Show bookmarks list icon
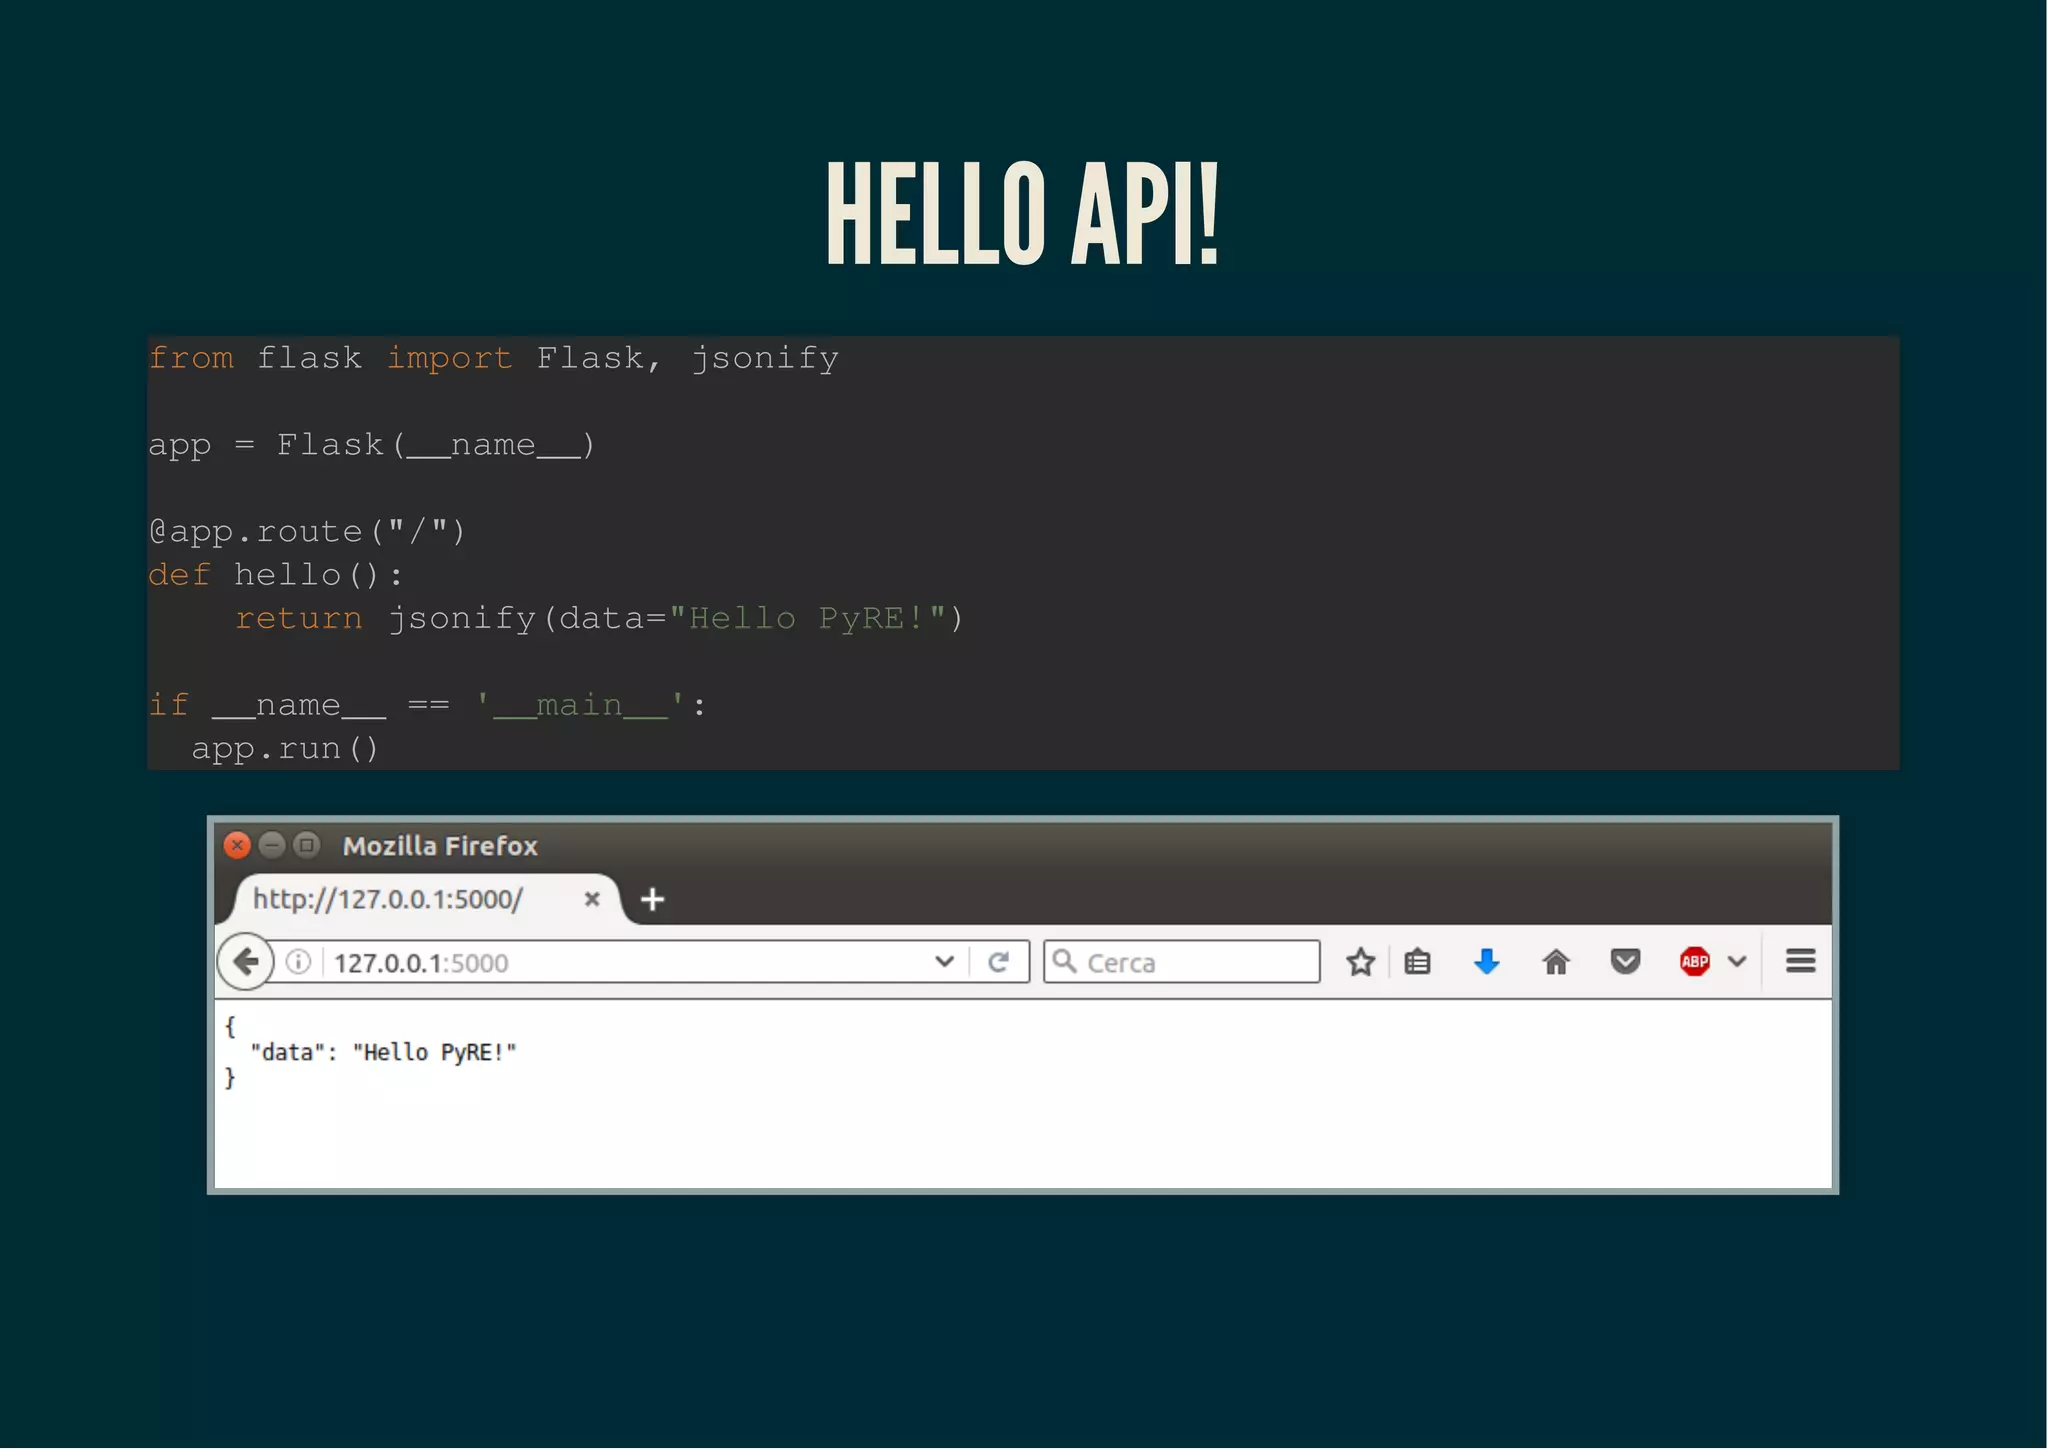 pos(1417,962)
